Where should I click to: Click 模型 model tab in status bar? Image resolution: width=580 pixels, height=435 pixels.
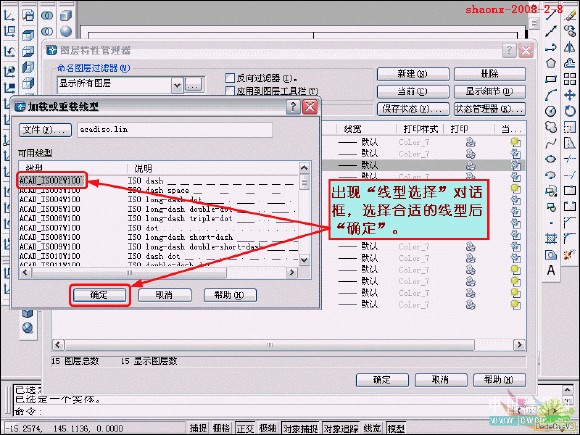tap(396, 428)
